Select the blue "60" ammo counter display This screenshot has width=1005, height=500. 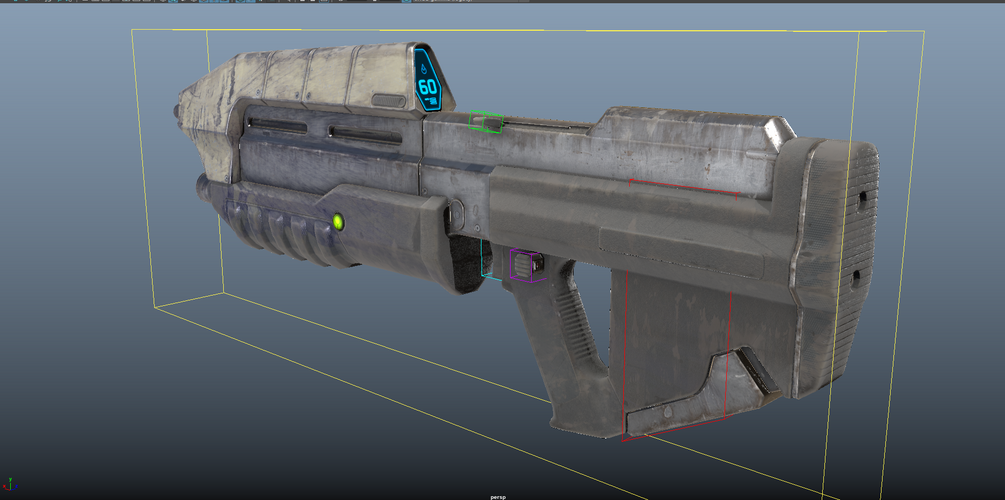pos(428,81)
